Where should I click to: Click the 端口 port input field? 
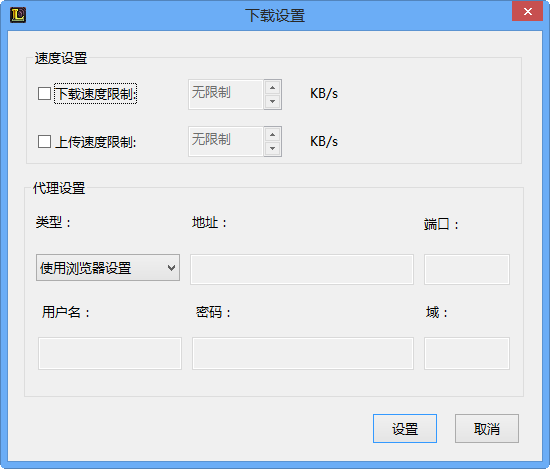467,269
